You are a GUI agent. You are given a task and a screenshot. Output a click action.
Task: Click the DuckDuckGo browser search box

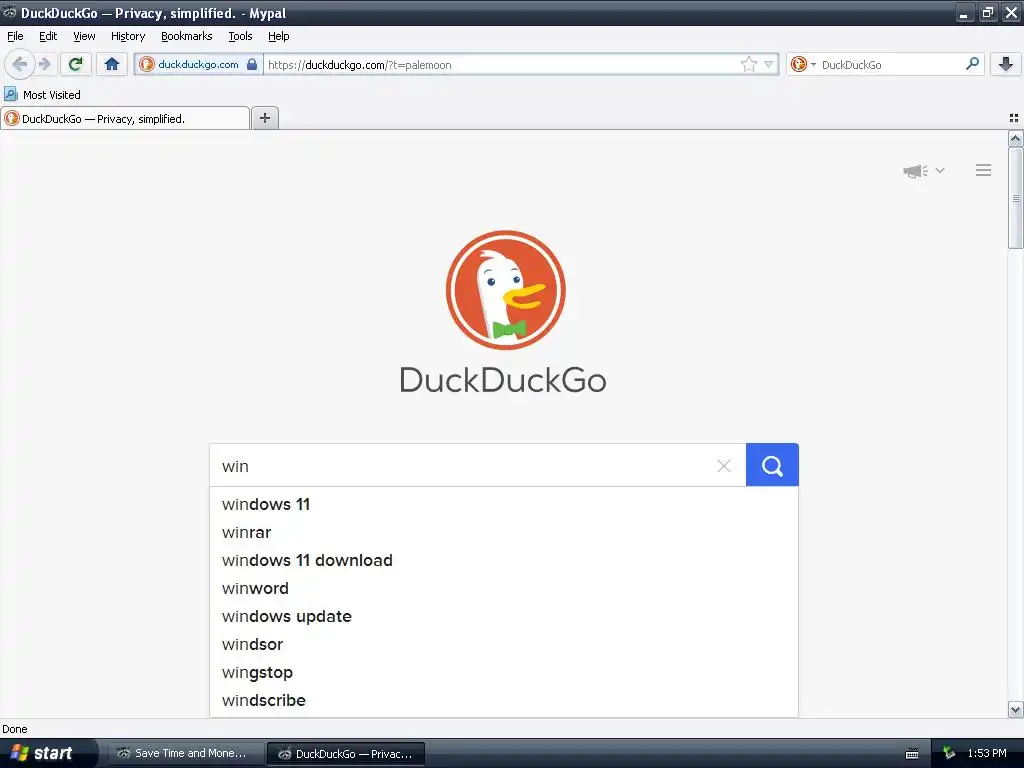[888, 65]
